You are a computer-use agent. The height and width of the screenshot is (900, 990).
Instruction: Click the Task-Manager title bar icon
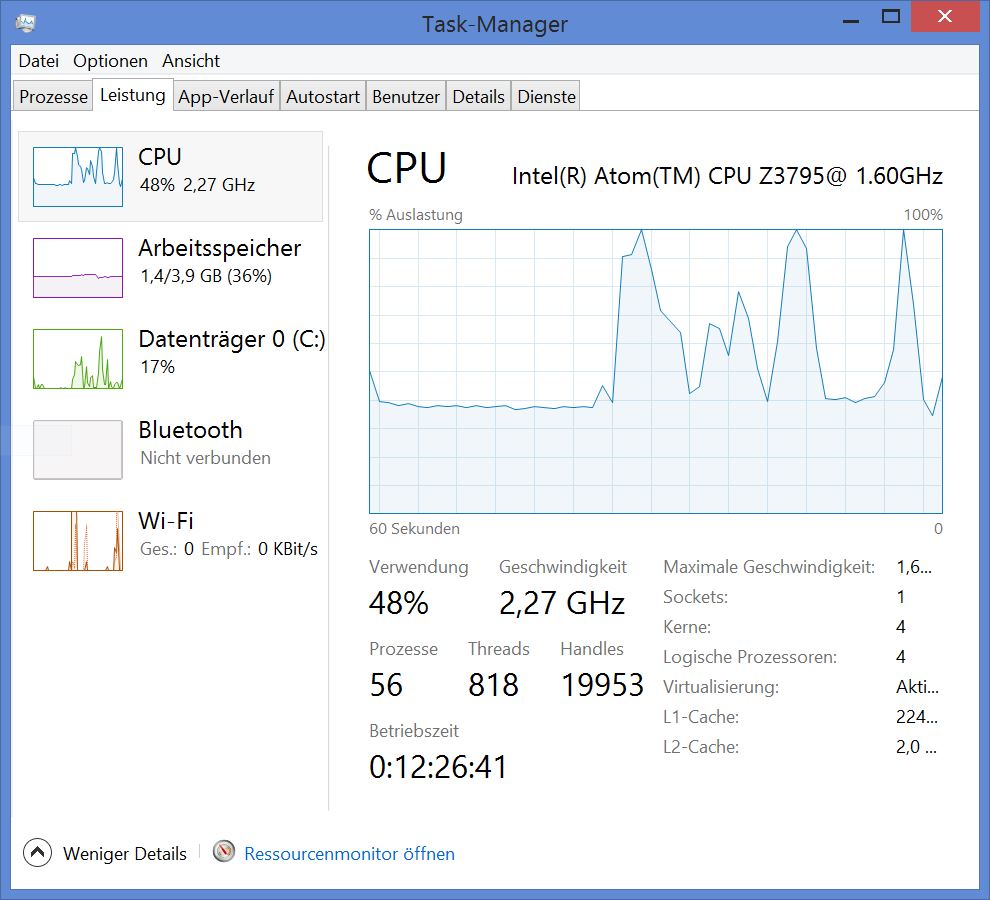[26, 22]
